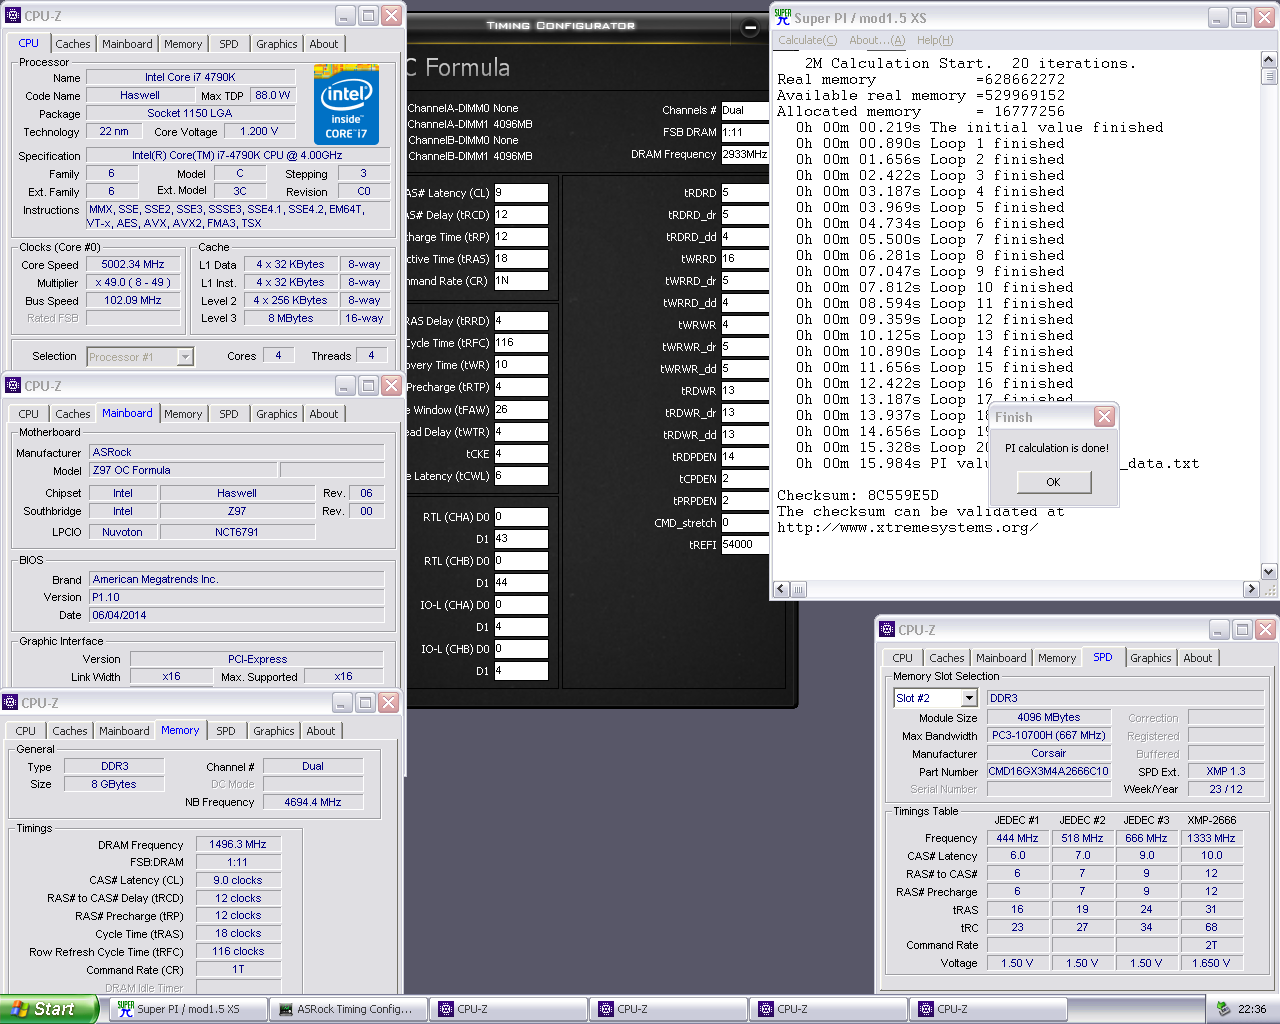Open SPD tab in top CPU-Z window
The image size is (1280, 1024).
(x=229, y=44)
